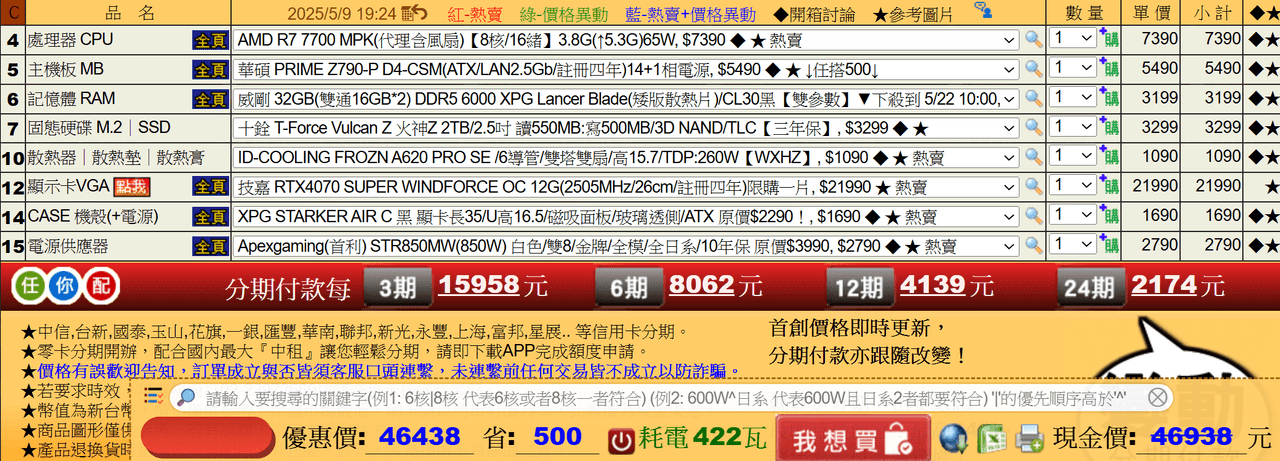Click the red 我想買 buy button
The image size is (1280, 461).
tap(852, 438)
